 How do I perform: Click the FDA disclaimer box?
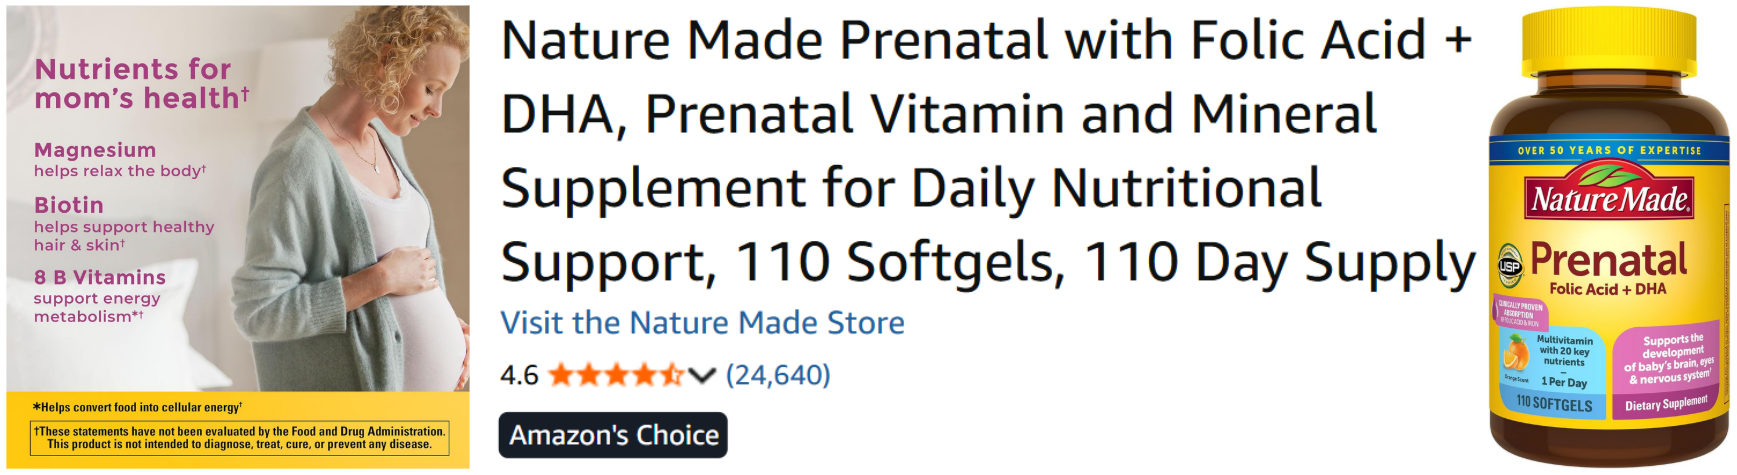click(x=239, y=438)
